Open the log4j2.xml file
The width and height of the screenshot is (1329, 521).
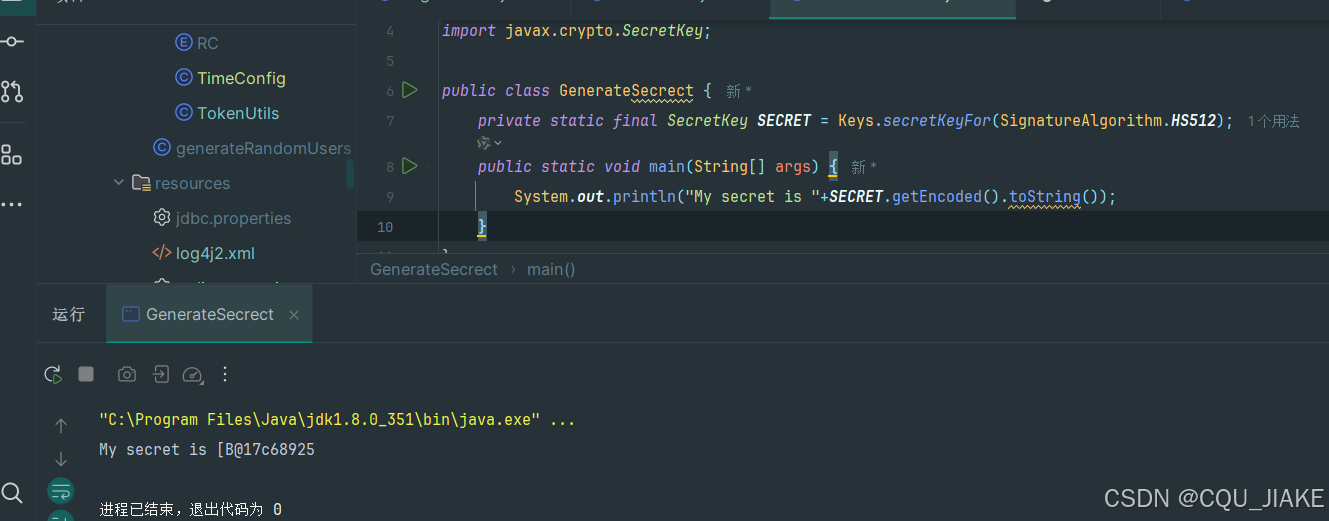point(215,253)
